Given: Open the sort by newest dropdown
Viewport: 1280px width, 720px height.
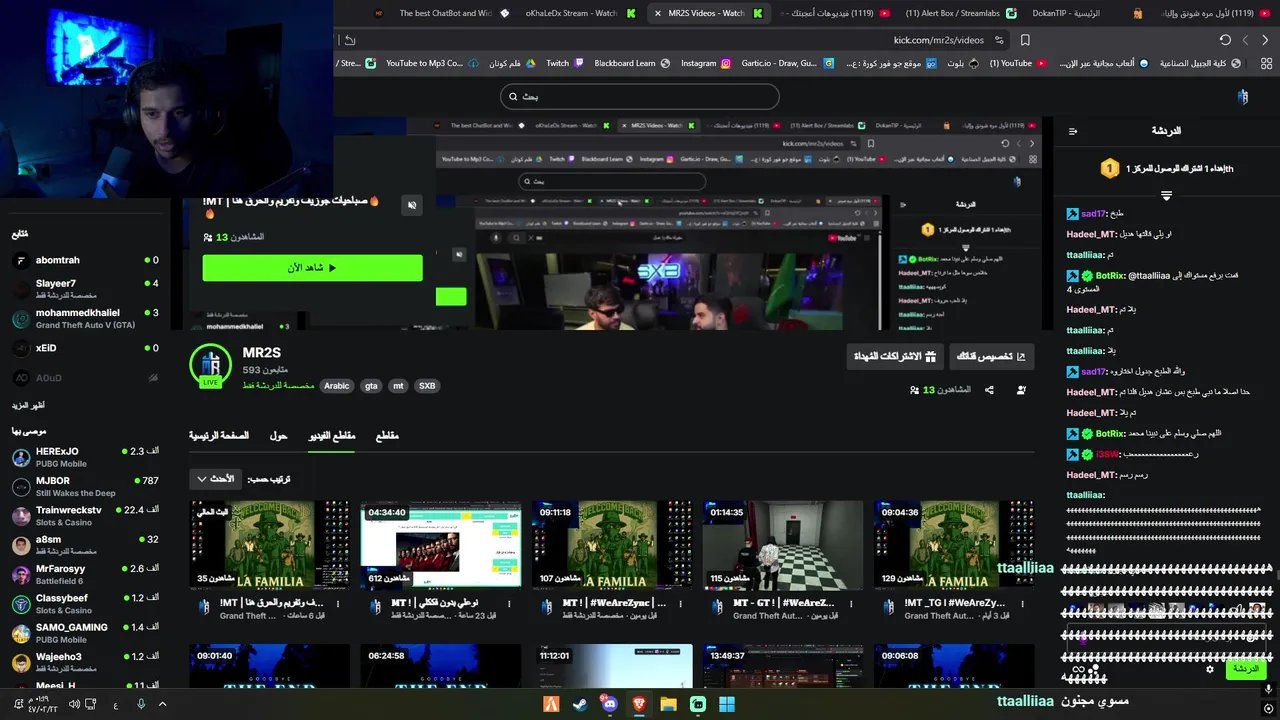Looking at the screenshot, I should tap(216, 479).
